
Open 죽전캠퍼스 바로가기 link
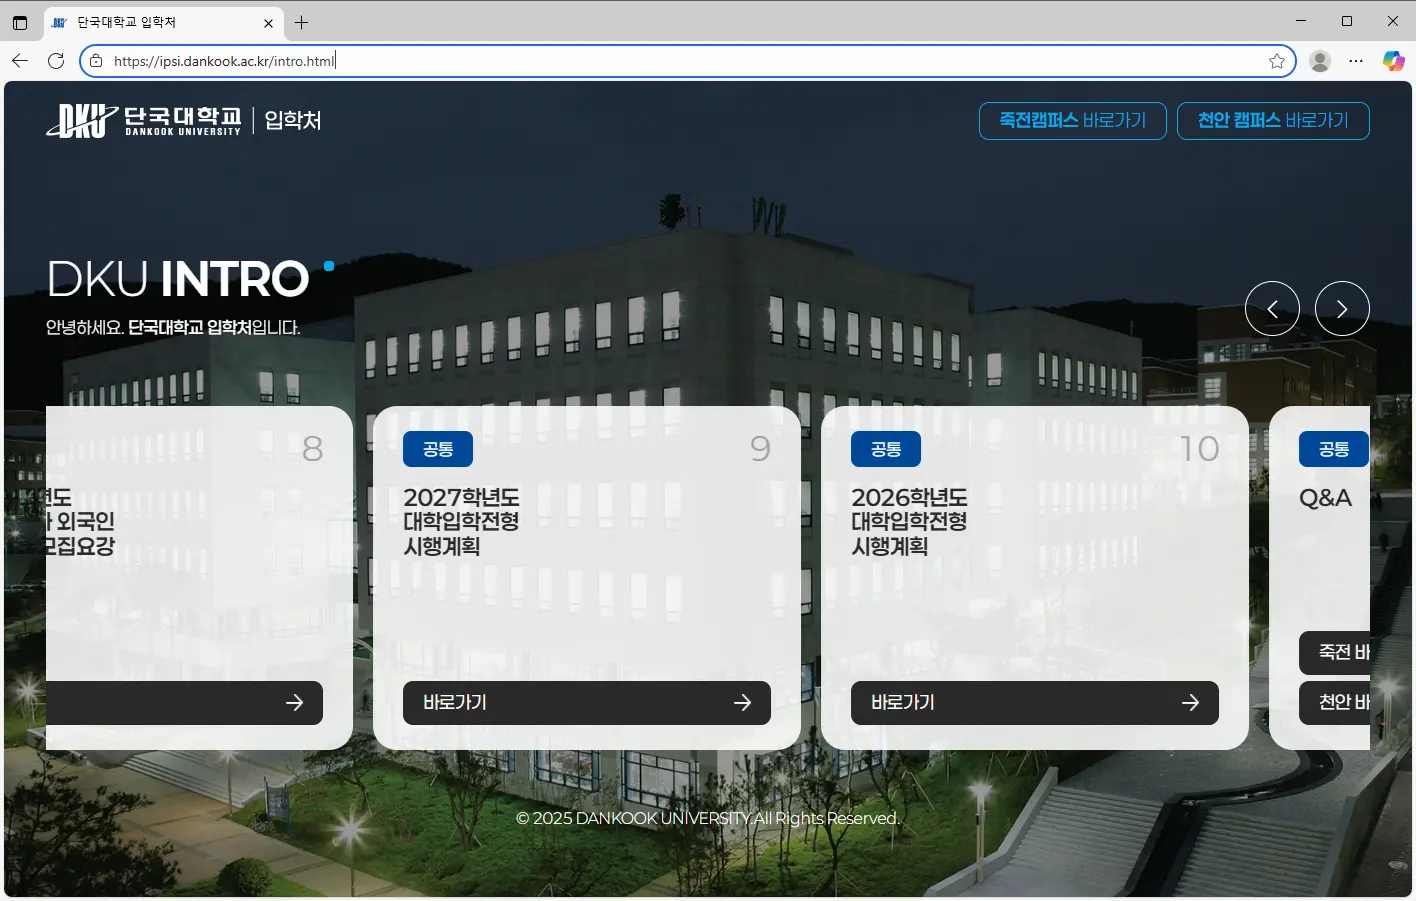coord(1073,121)
